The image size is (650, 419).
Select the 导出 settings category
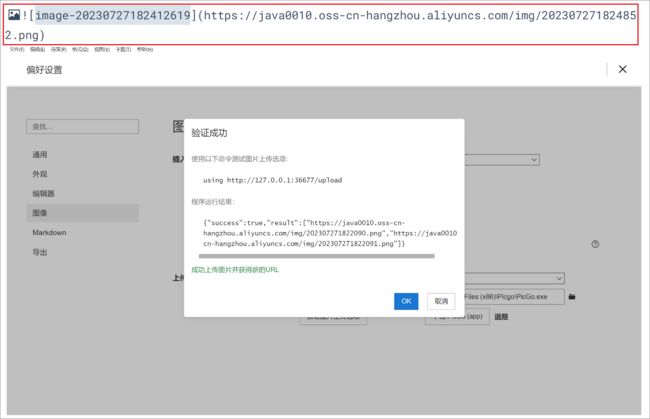click(x=82, y=252)
